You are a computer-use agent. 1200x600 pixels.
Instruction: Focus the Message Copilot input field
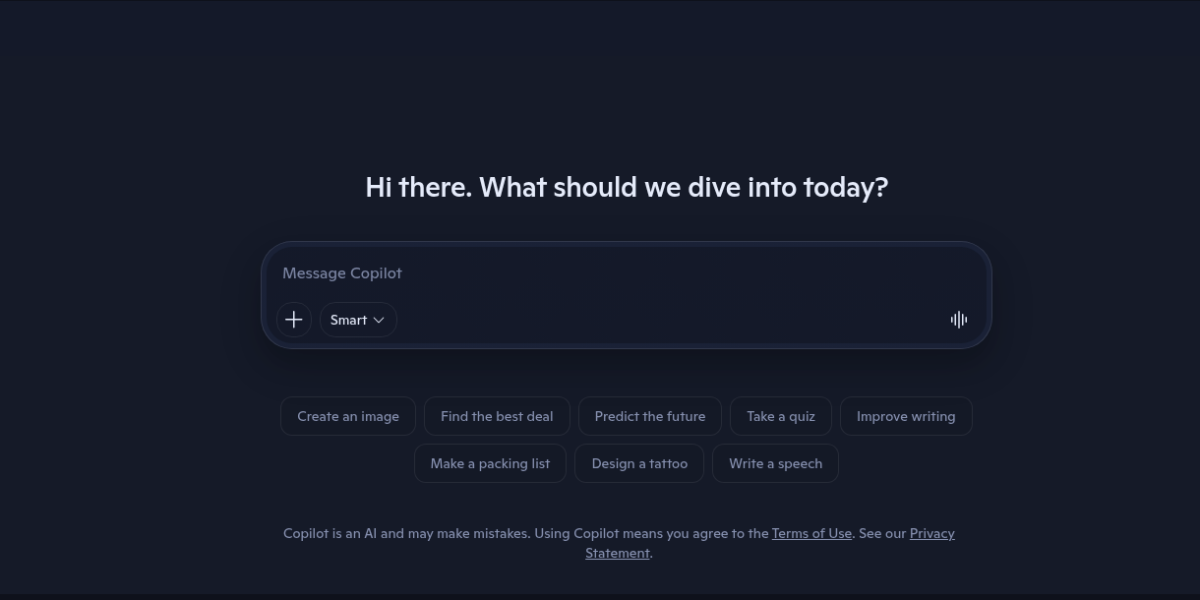pyautogui.click(x=626, y=273)
